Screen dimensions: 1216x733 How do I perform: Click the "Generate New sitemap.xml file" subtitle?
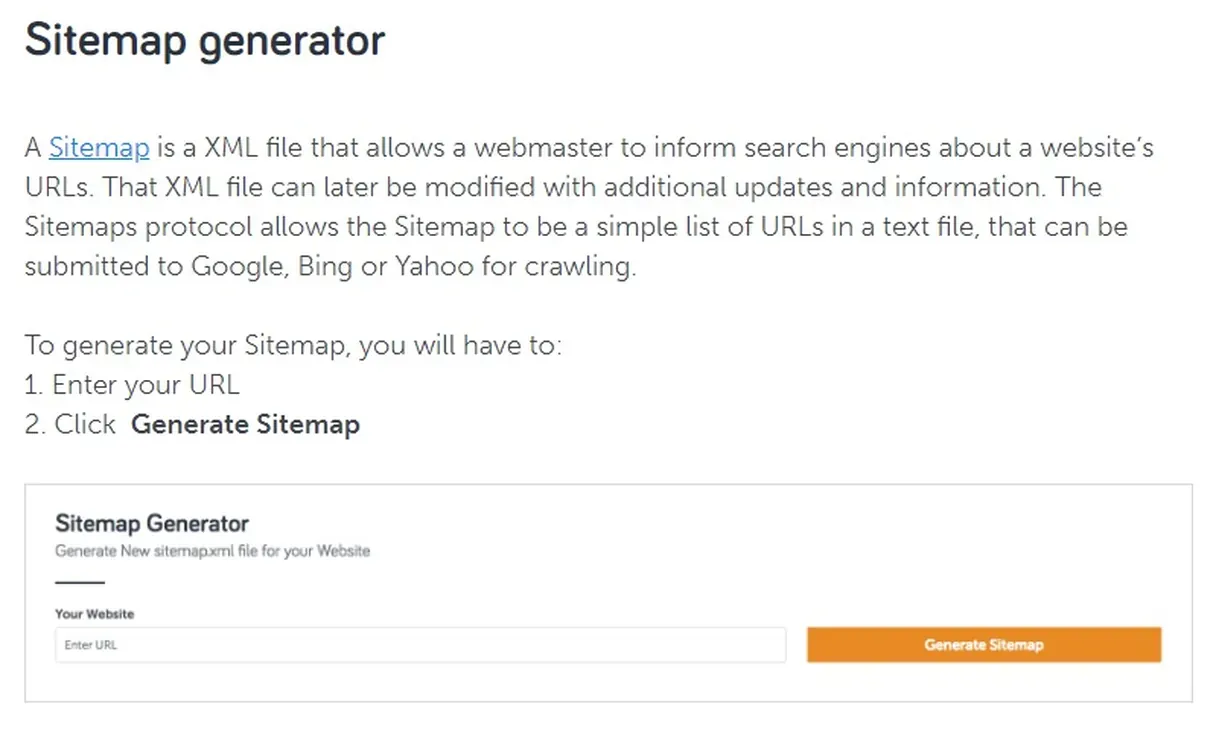[212, 551]
